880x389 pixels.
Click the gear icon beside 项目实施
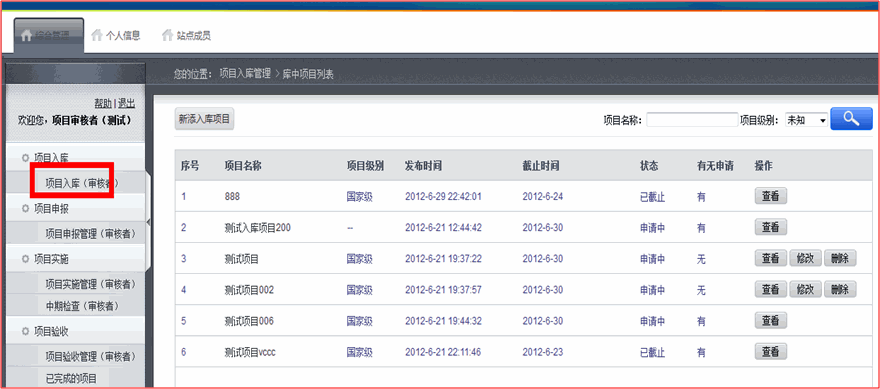pos(25,259)
